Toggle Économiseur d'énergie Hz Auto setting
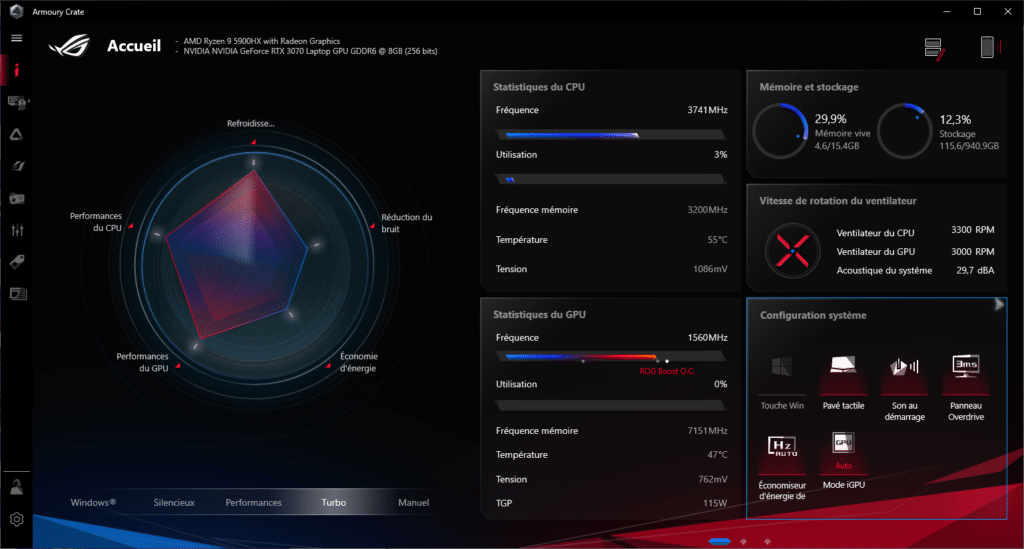Screen dimensions: 1024x549 (782, 467)
